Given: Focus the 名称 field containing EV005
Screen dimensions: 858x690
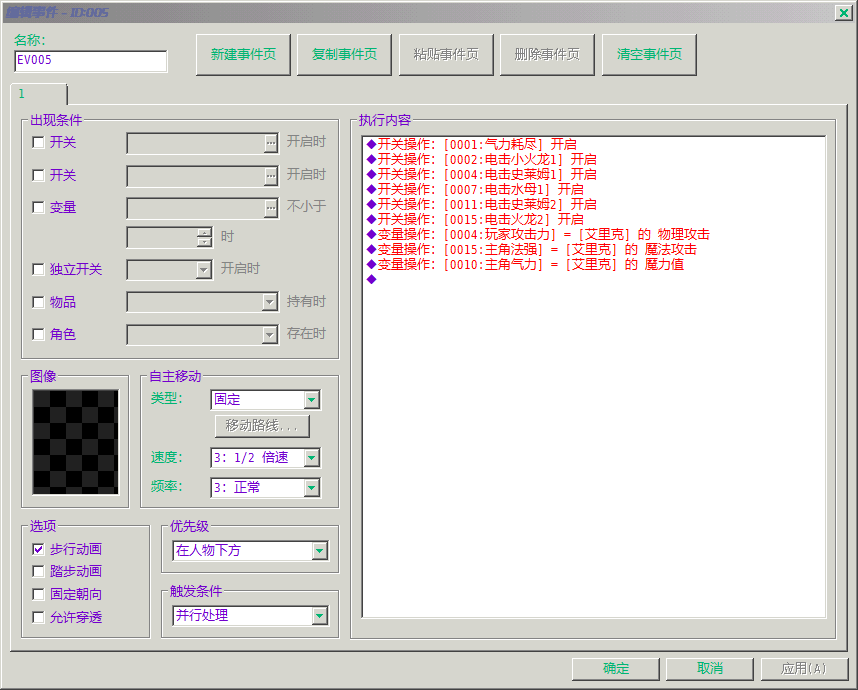Looking at the screenshot, I should 91,61.
